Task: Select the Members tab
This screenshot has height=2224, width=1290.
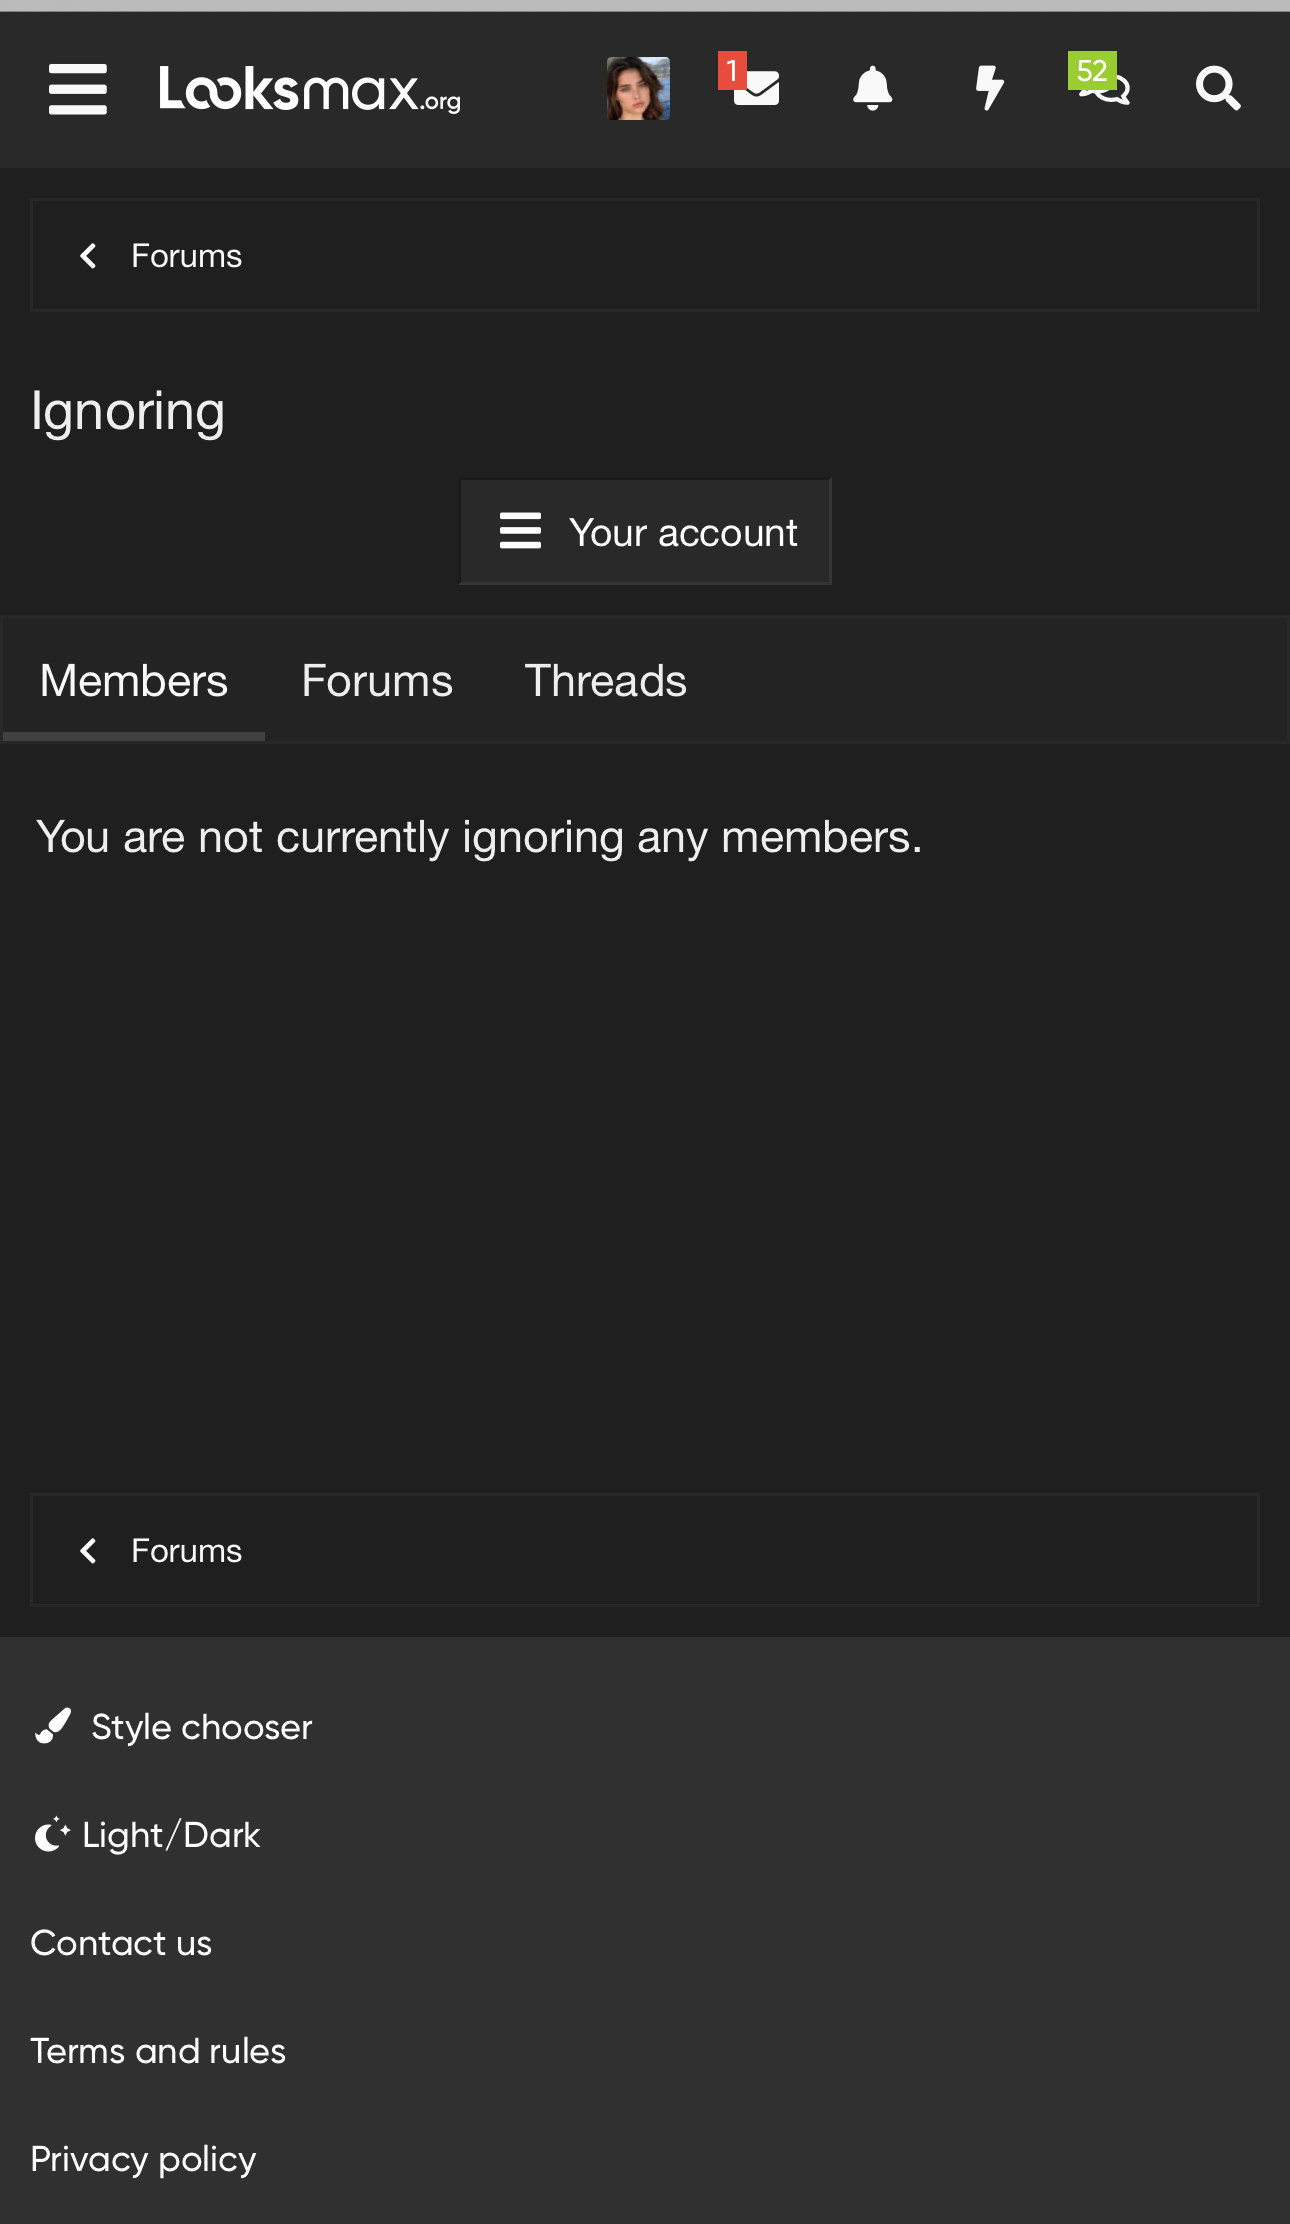Action: 134,681
